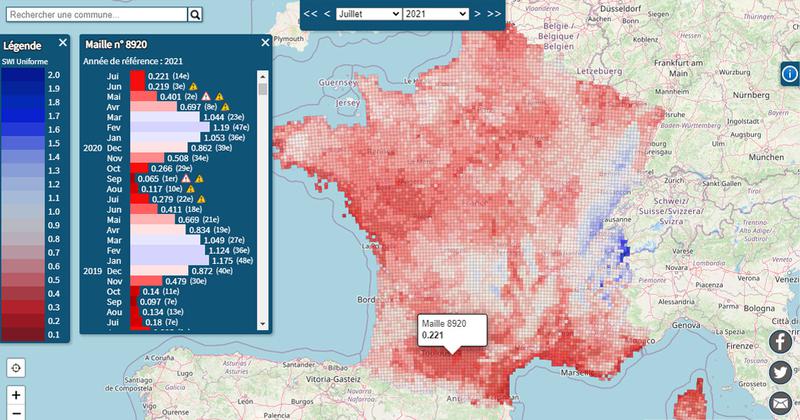Share the map by email icon
Viewport: 800px width, 420px height.
(780, 402)
